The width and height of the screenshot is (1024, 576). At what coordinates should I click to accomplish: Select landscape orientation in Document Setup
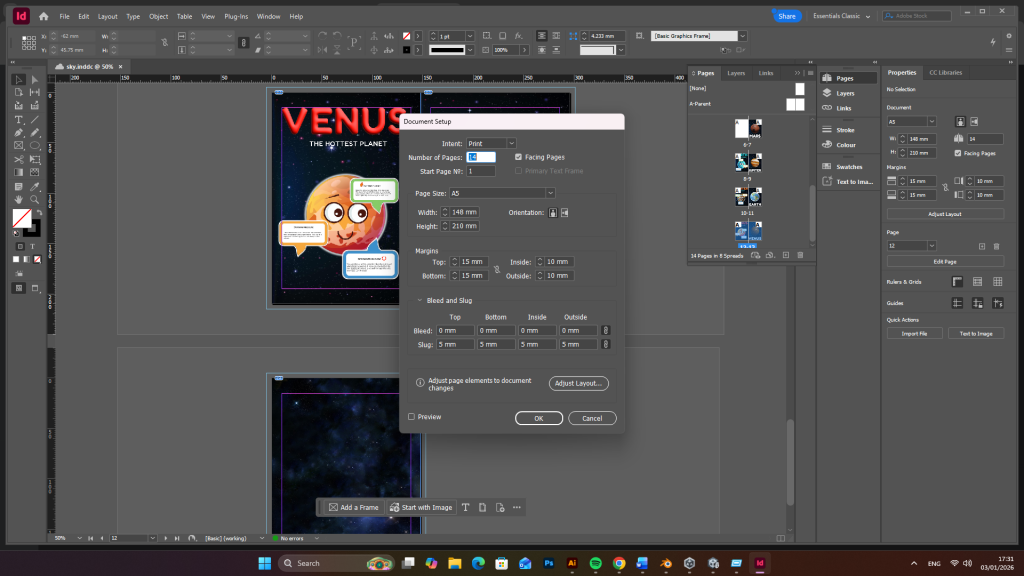tap(564, 212)
